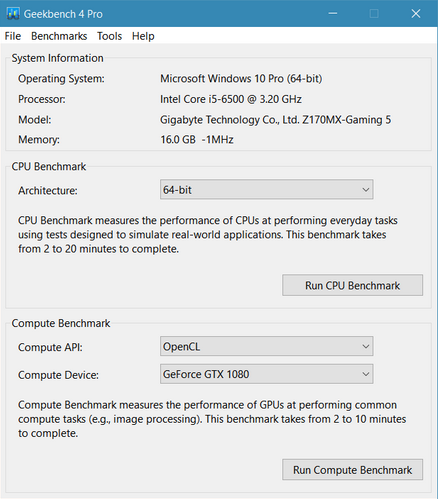Click the greyed-out maximize window button
This screenshot has height=499, width=438.
[x=374, y=14]
